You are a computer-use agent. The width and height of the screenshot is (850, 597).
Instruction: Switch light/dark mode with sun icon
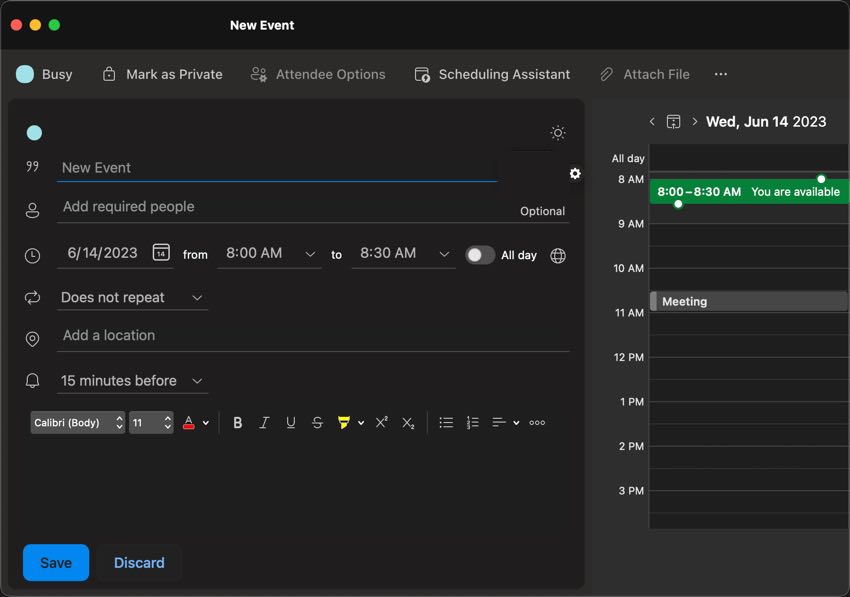point(558,133)
